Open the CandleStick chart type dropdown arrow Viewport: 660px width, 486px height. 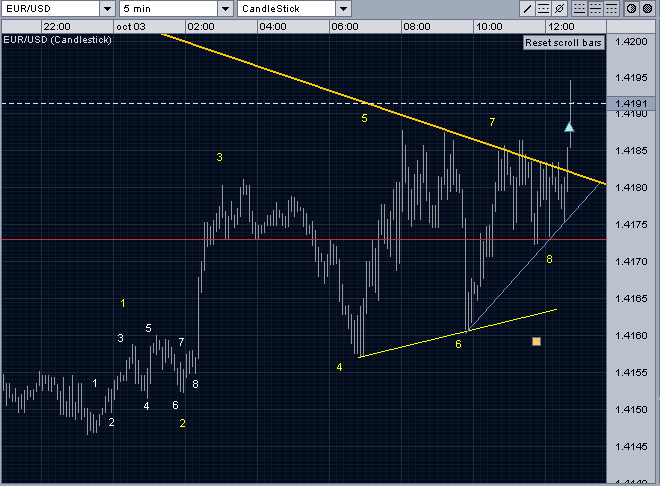(x=343, y=8)
